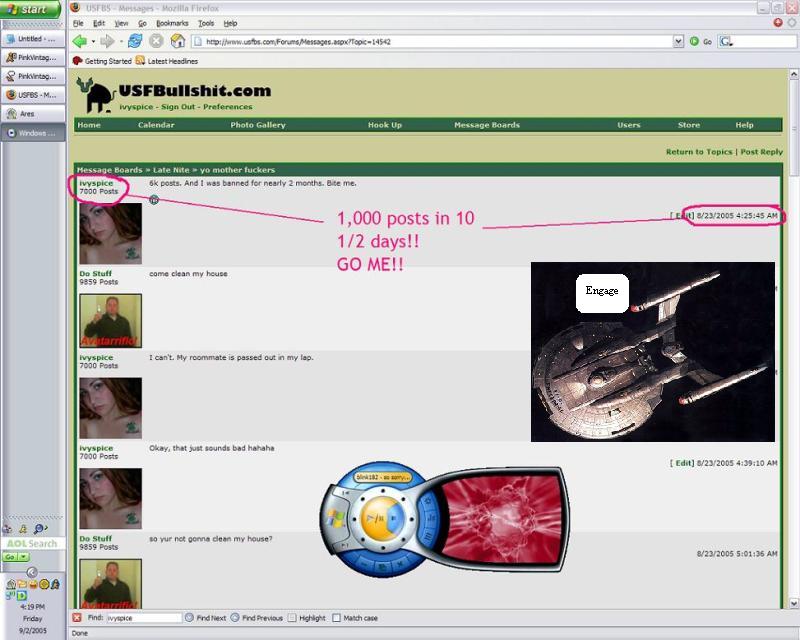Click ivyspice's avatar on the first post
The width and height of the screenshot is (800, 640).
click(x=111, y=233)
